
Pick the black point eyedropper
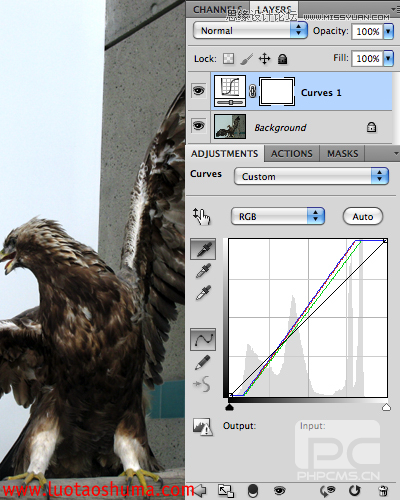203,249
